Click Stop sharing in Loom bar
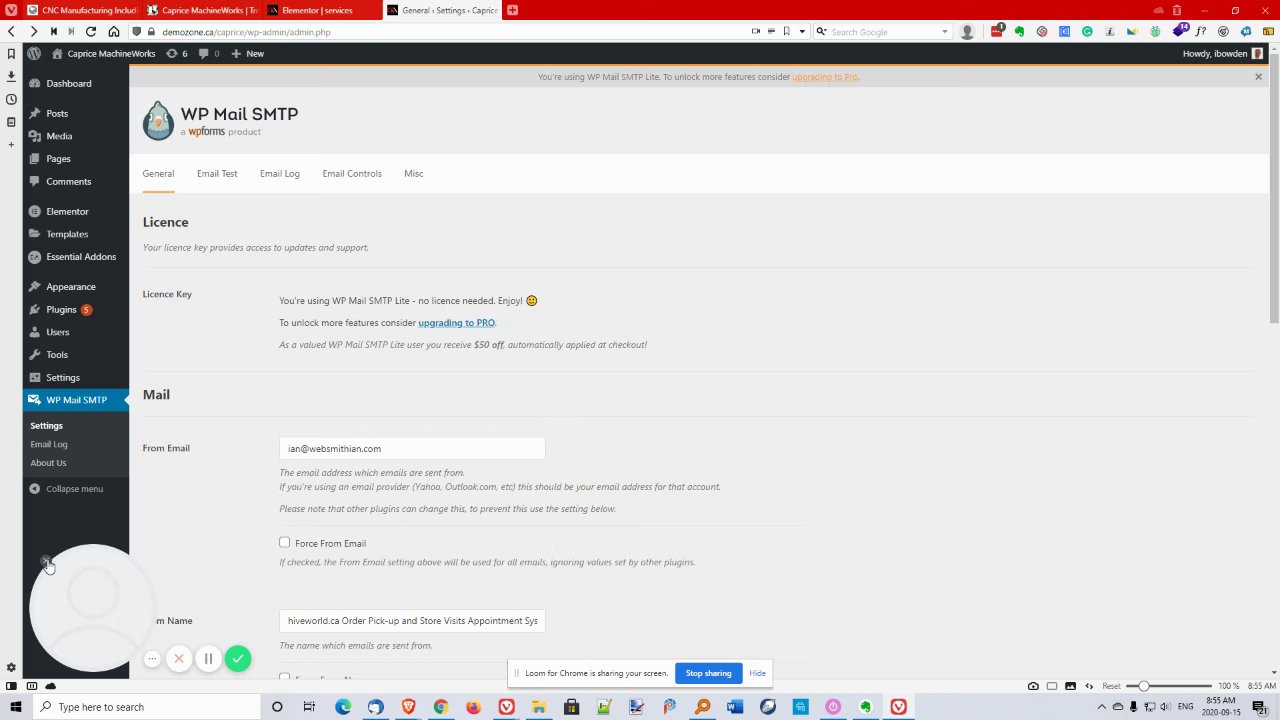Image resolution: width=1280 pixels, height=720 pixels. [x=708, y=673]
